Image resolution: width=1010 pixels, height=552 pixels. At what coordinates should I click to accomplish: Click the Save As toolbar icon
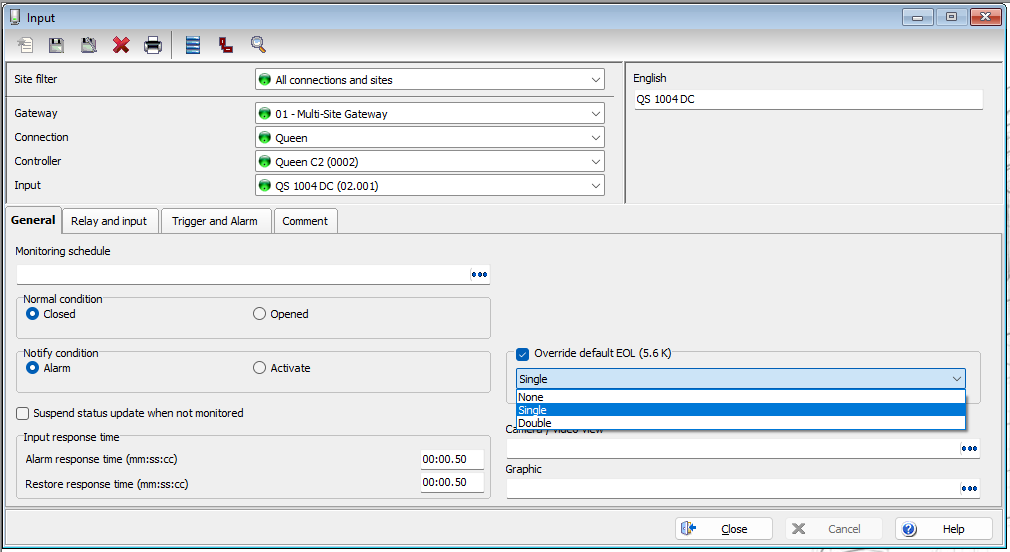[89, 45]
